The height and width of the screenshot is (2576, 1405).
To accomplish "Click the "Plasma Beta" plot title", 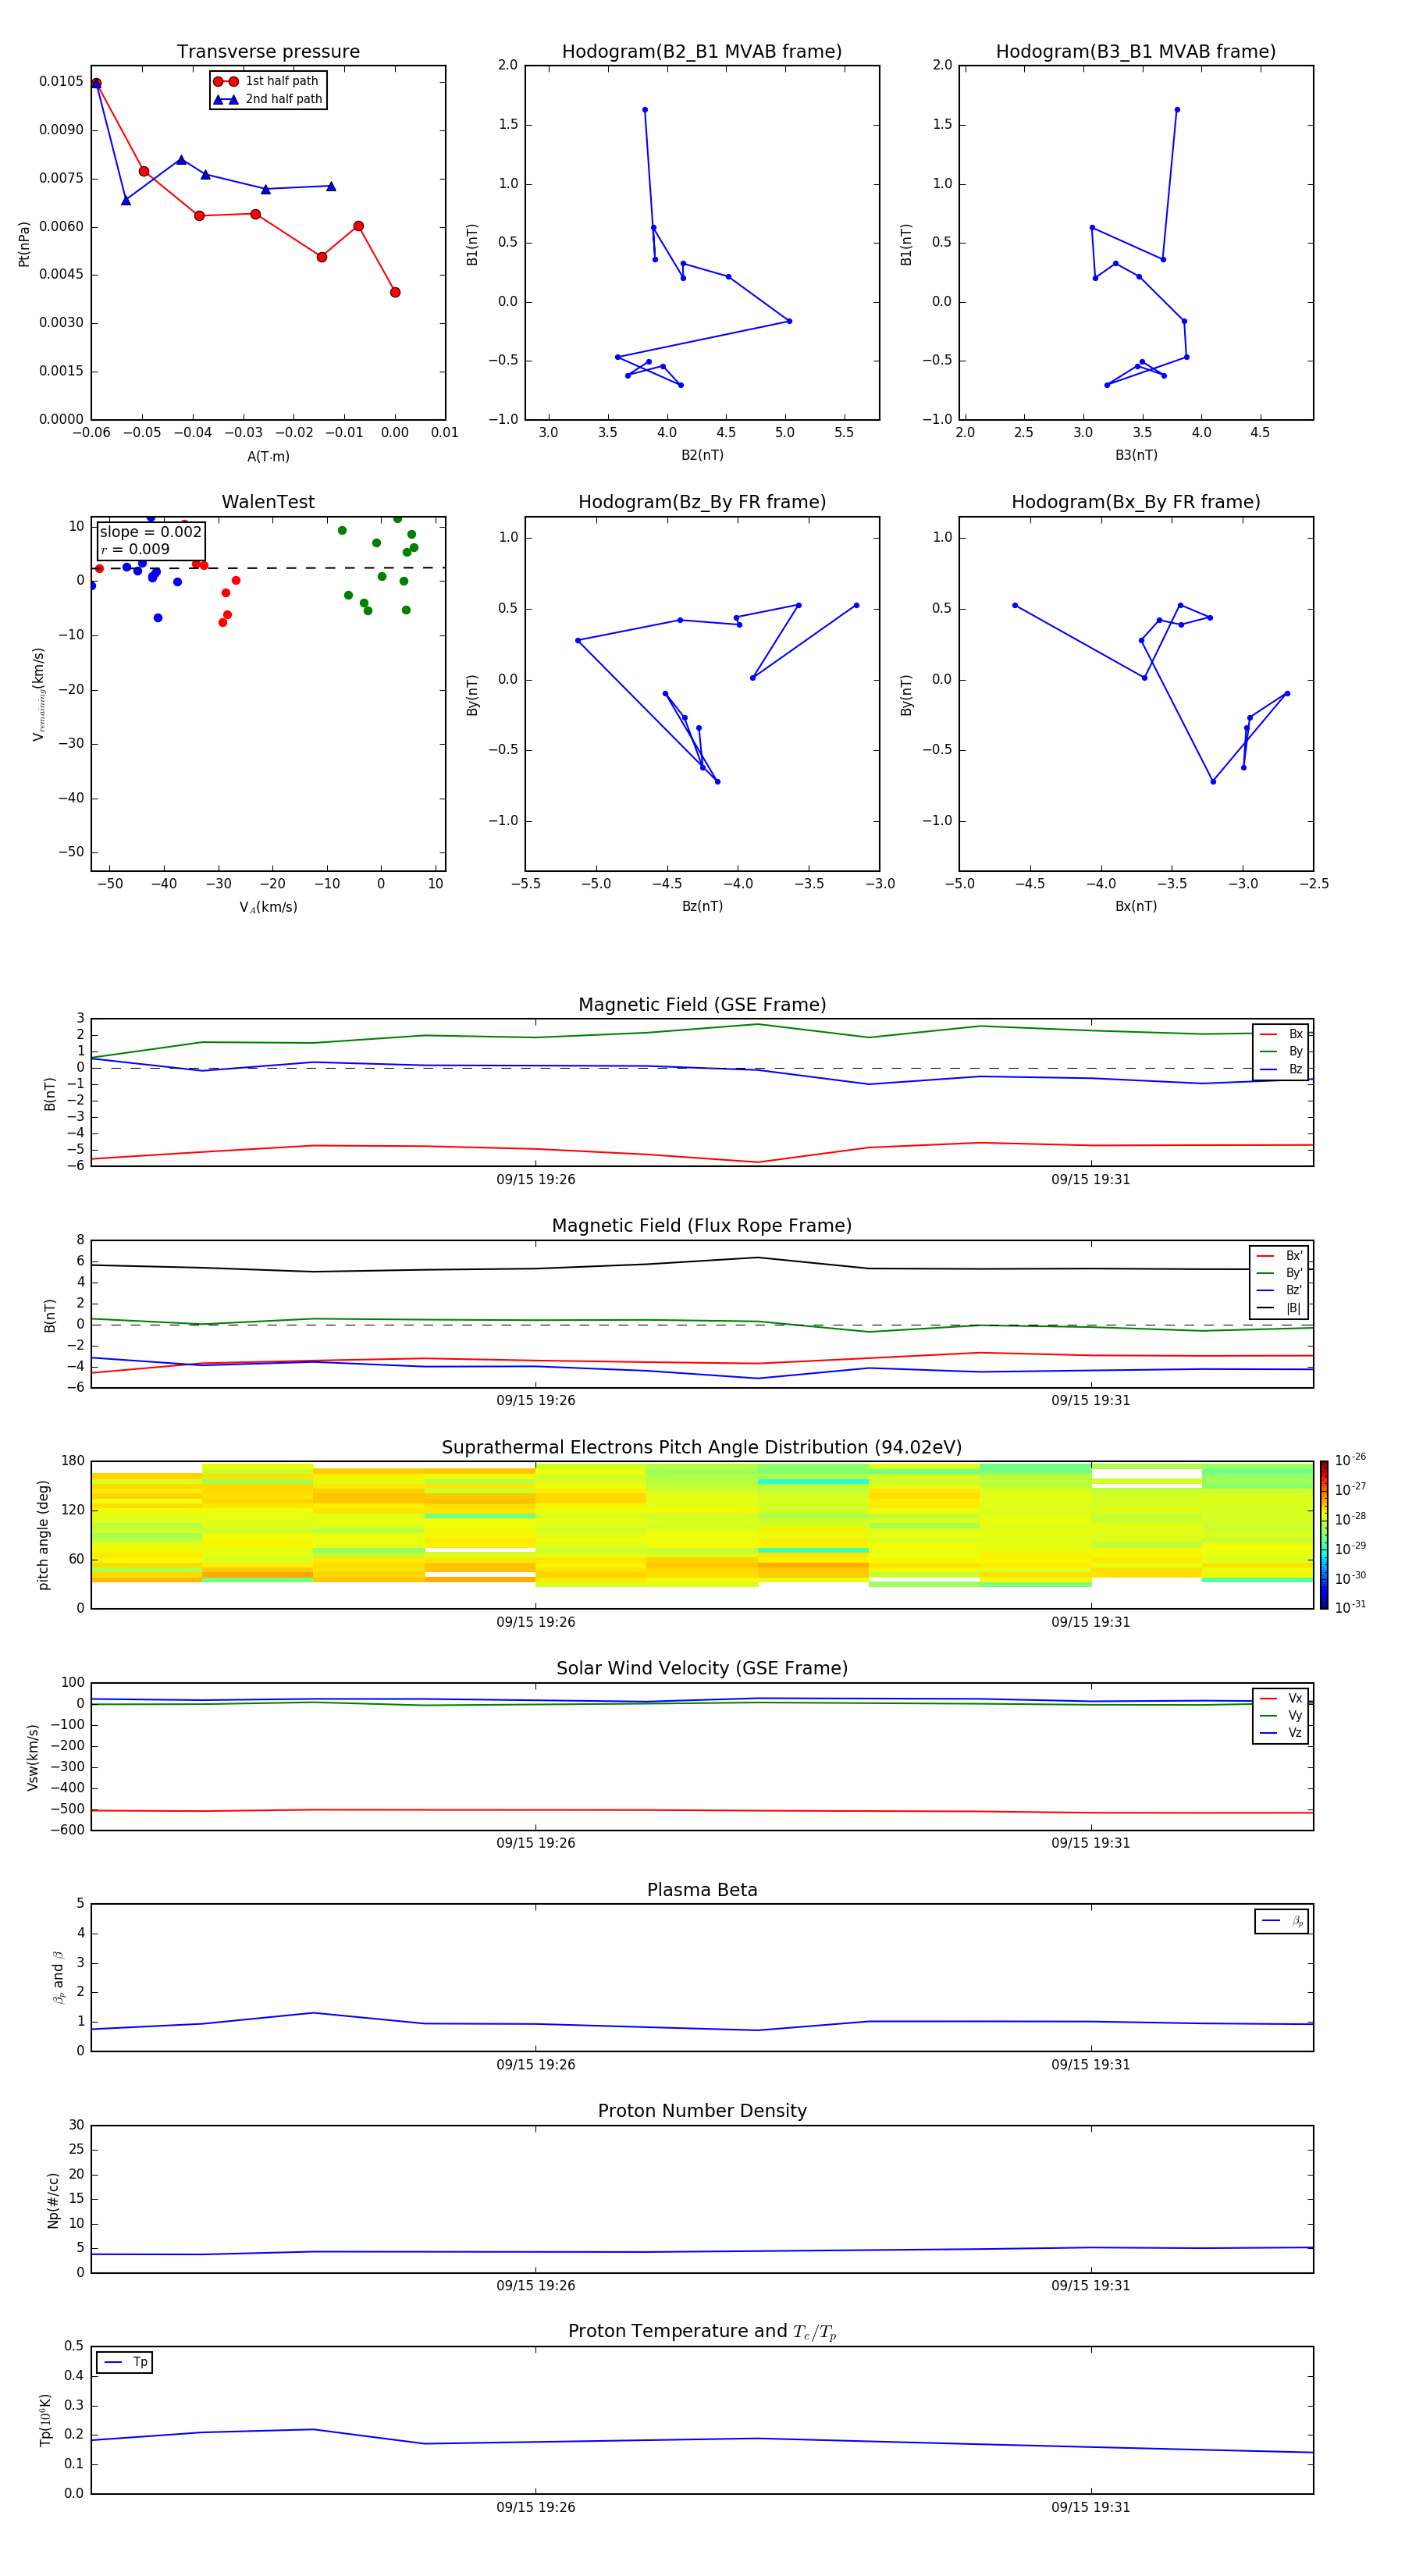I will coord(702,1891).
